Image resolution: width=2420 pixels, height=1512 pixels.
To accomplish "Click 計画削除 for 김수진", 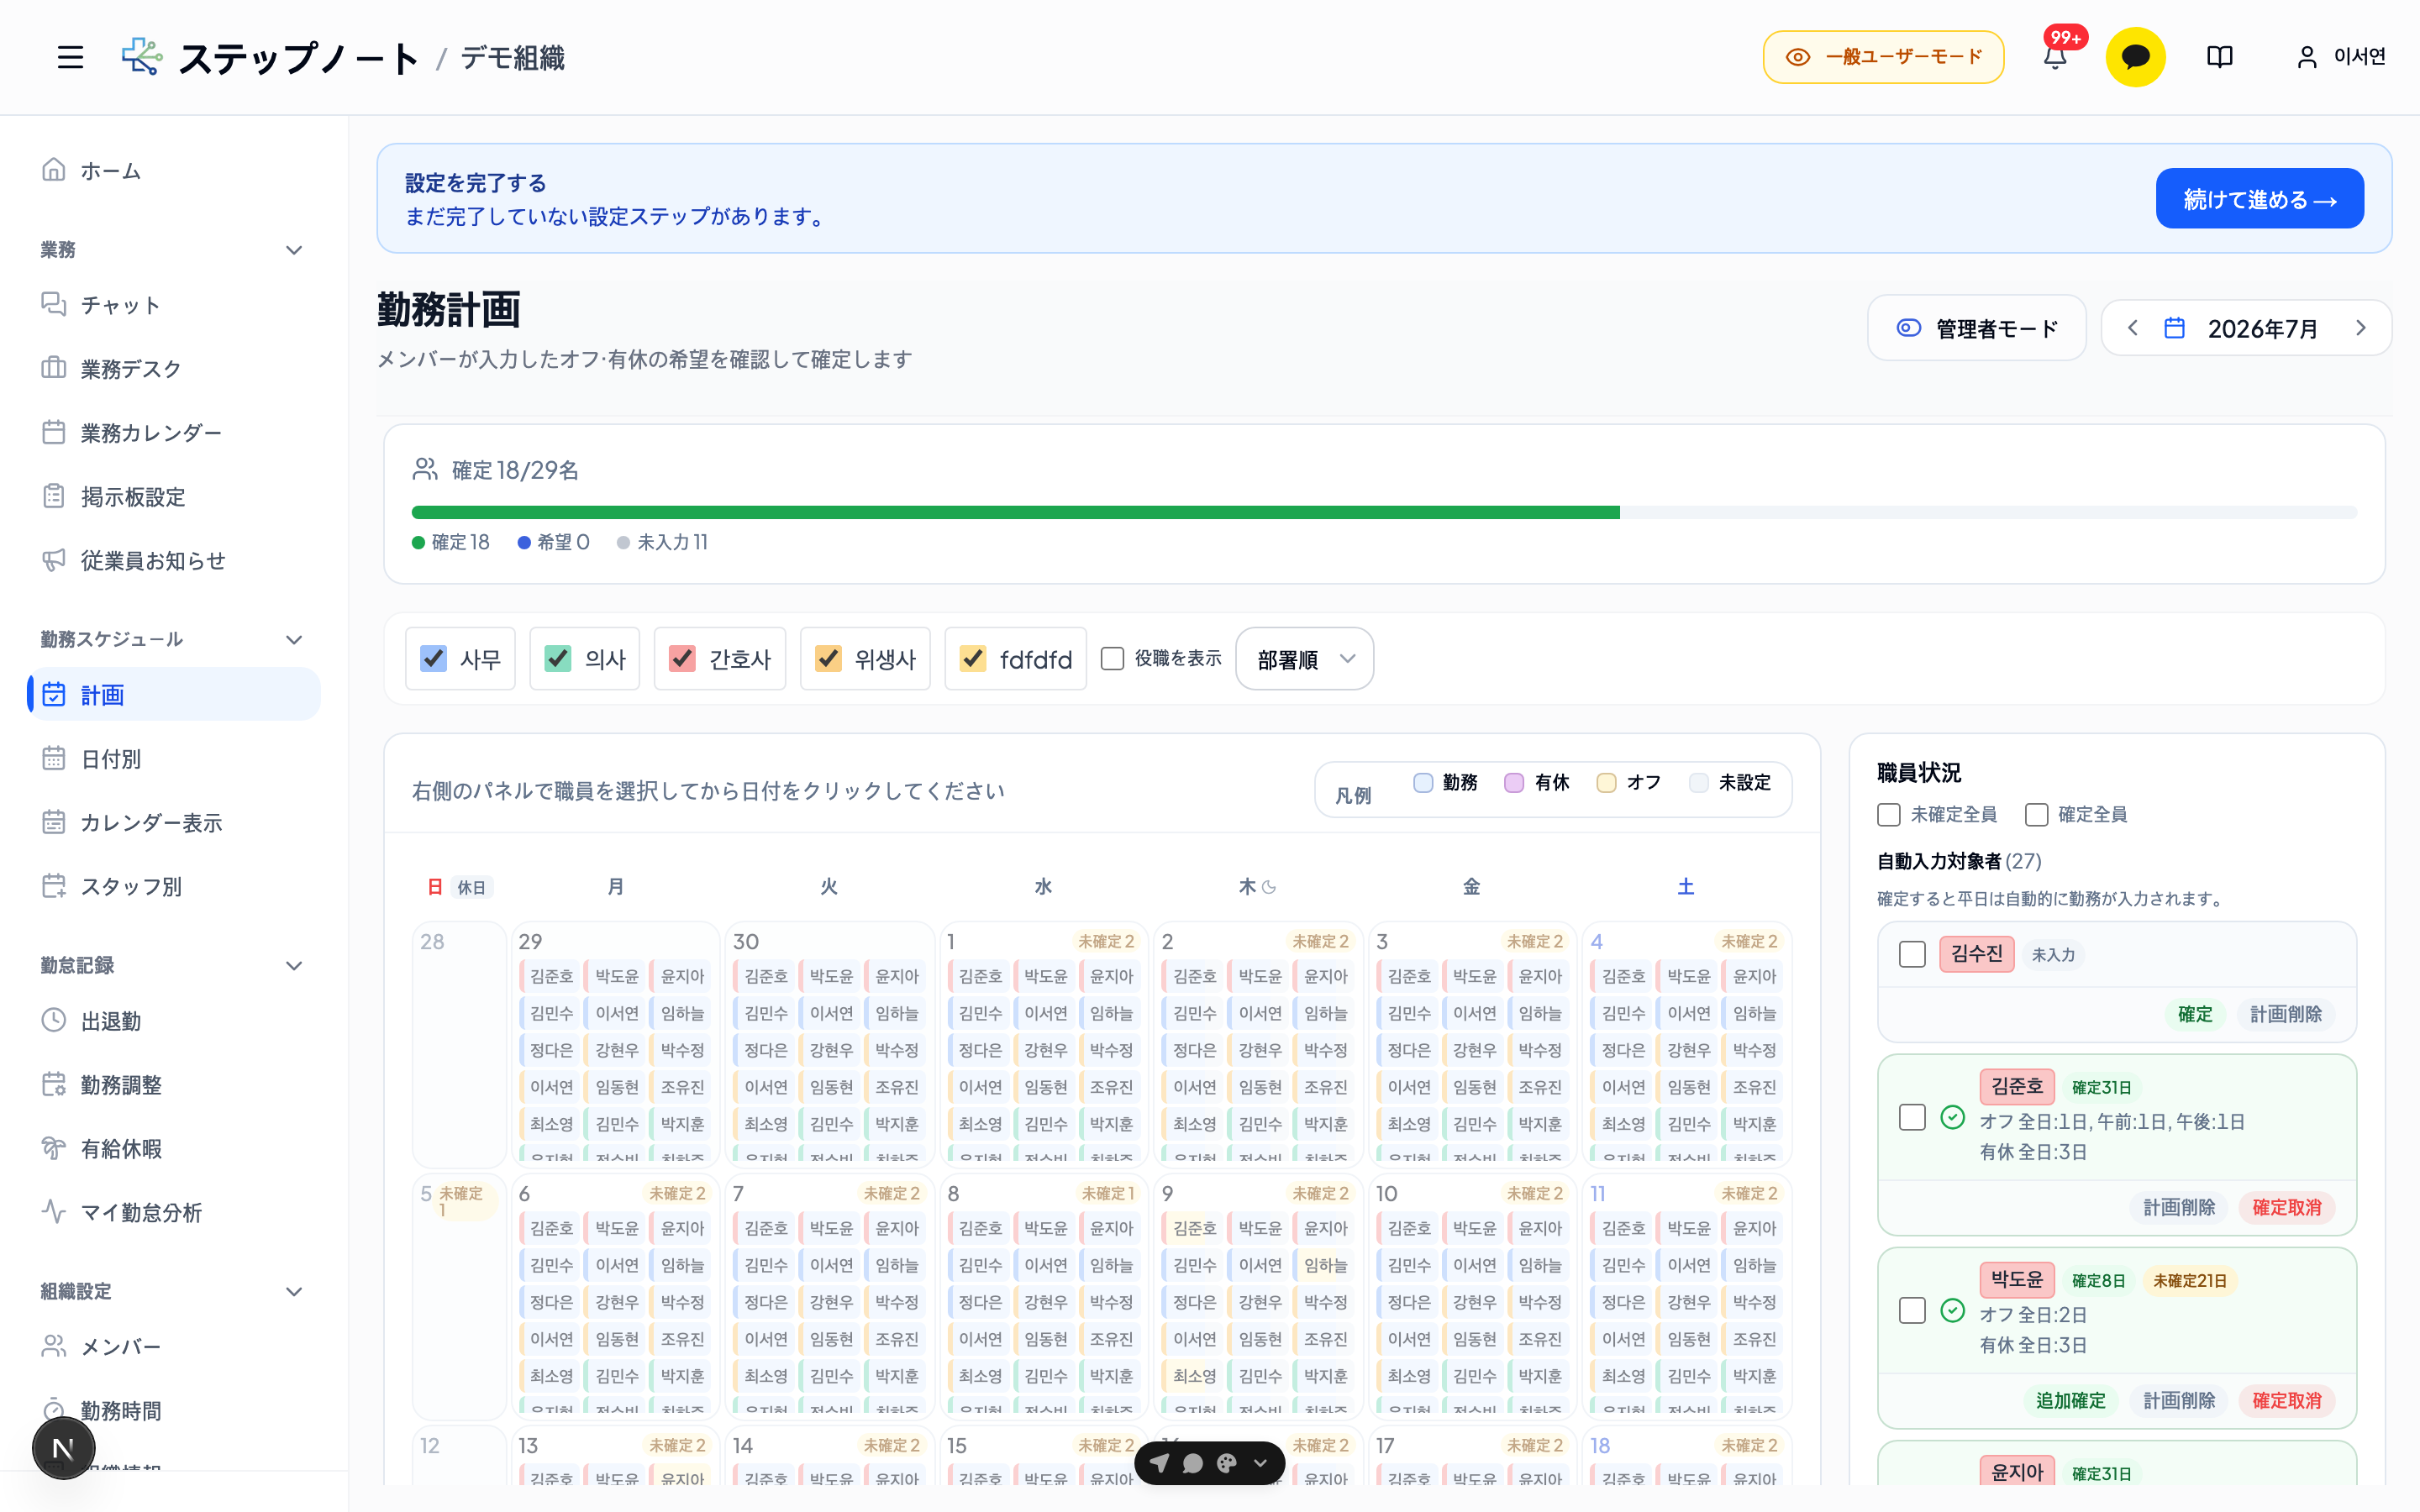I will [x=2286, y=1014].
